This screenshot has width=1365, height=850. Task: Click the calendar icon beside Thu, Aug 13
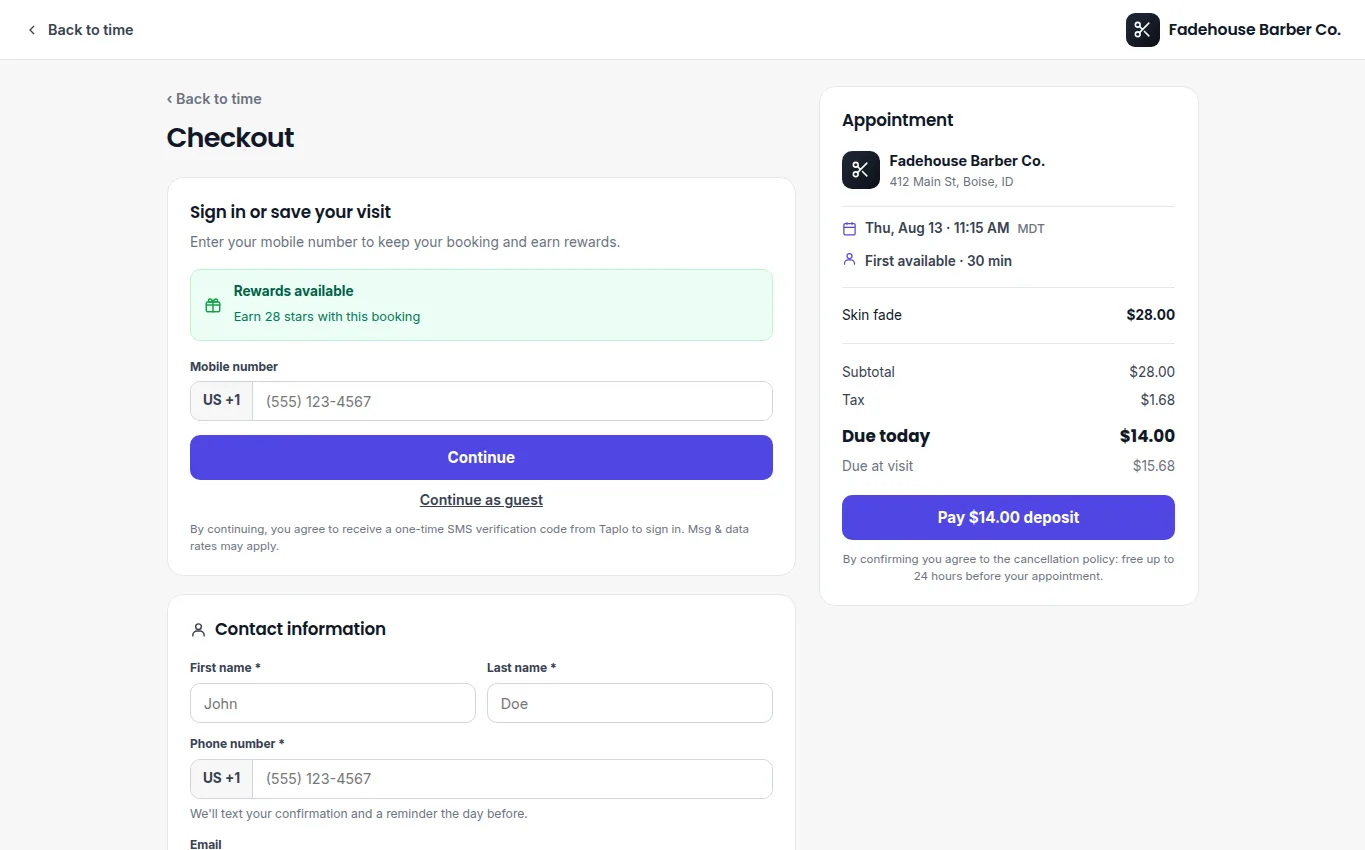[849, 229]
